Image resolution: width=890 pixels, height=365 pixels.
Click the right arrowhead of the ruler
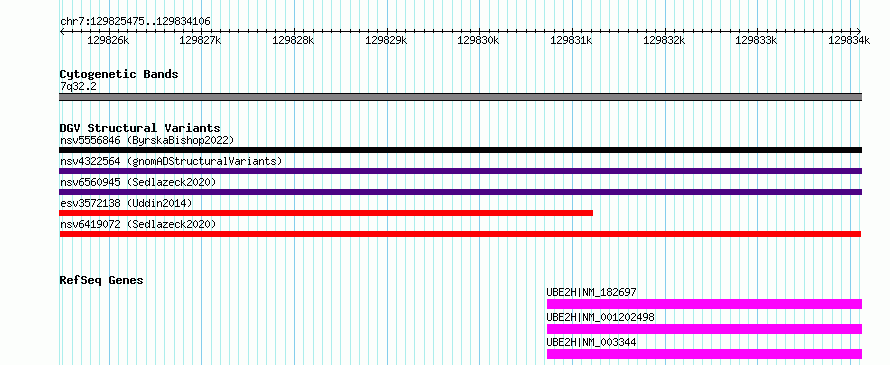click(859, 31)
